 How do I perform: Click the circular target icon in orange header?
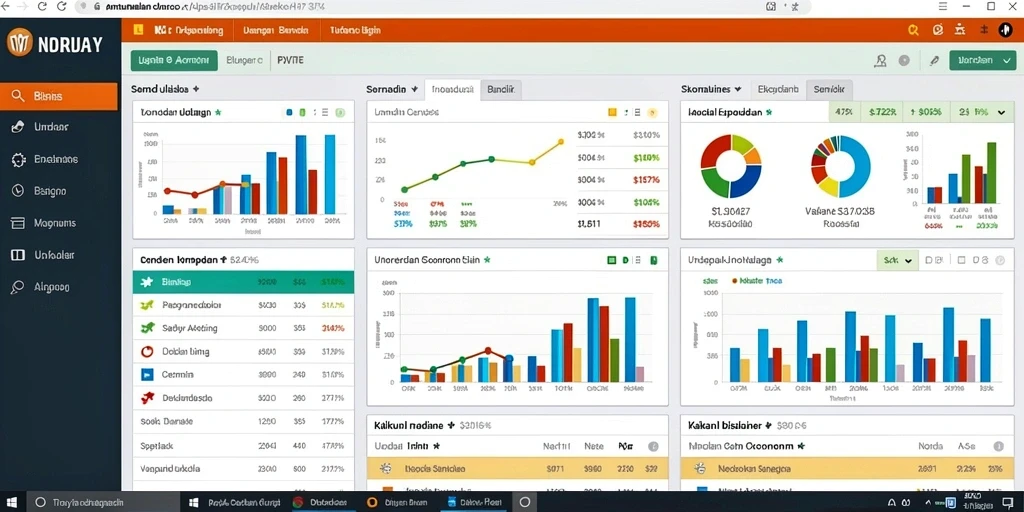938,29
